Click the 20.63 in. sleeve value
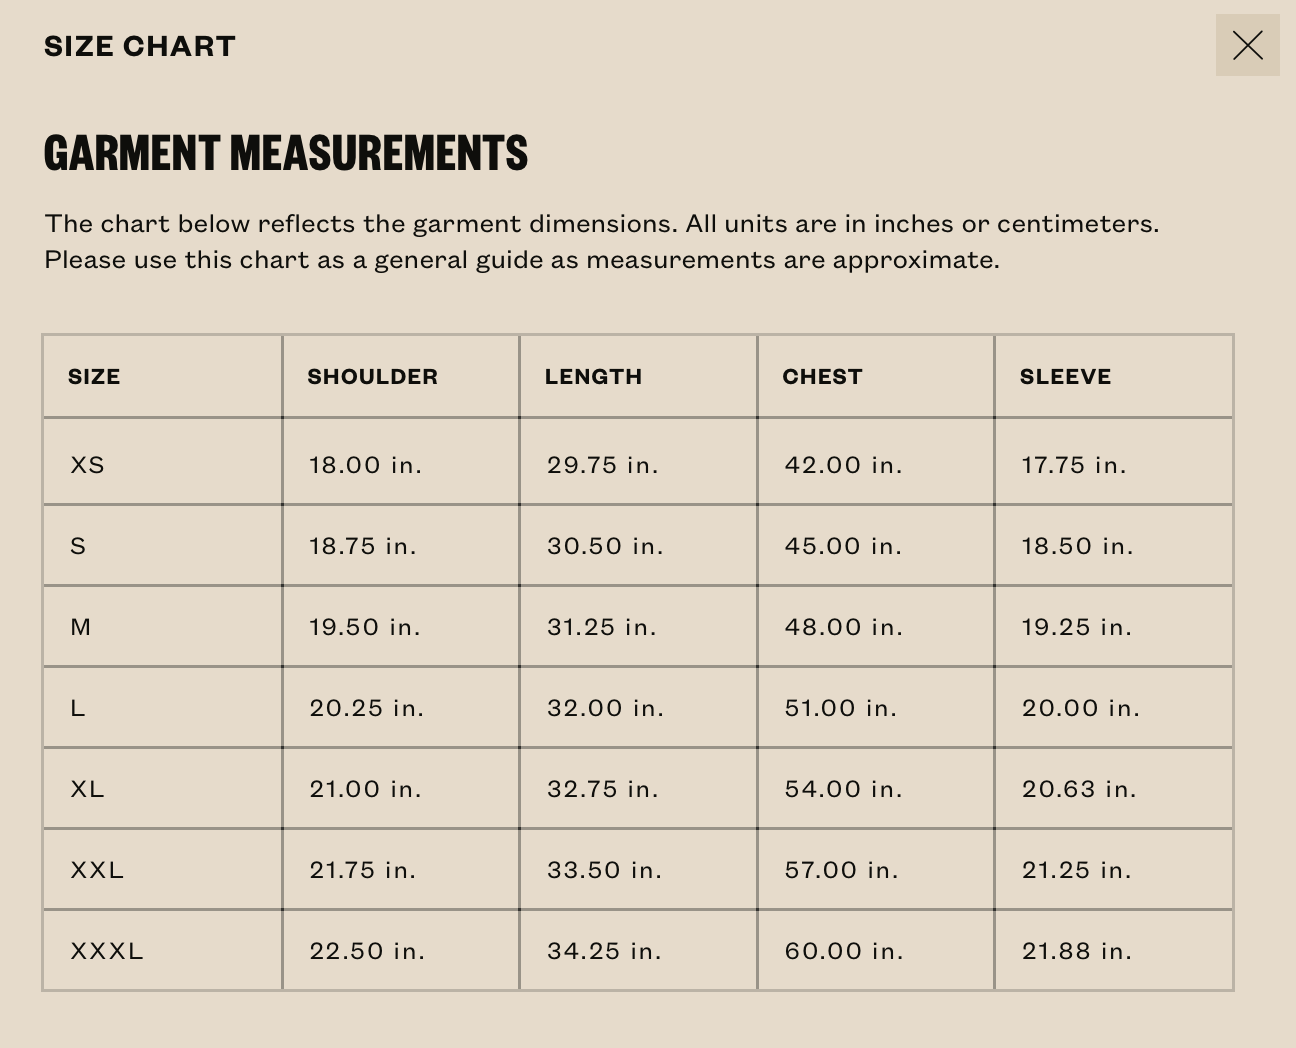This screenshot has width=1296, height=1048. 1079,789
